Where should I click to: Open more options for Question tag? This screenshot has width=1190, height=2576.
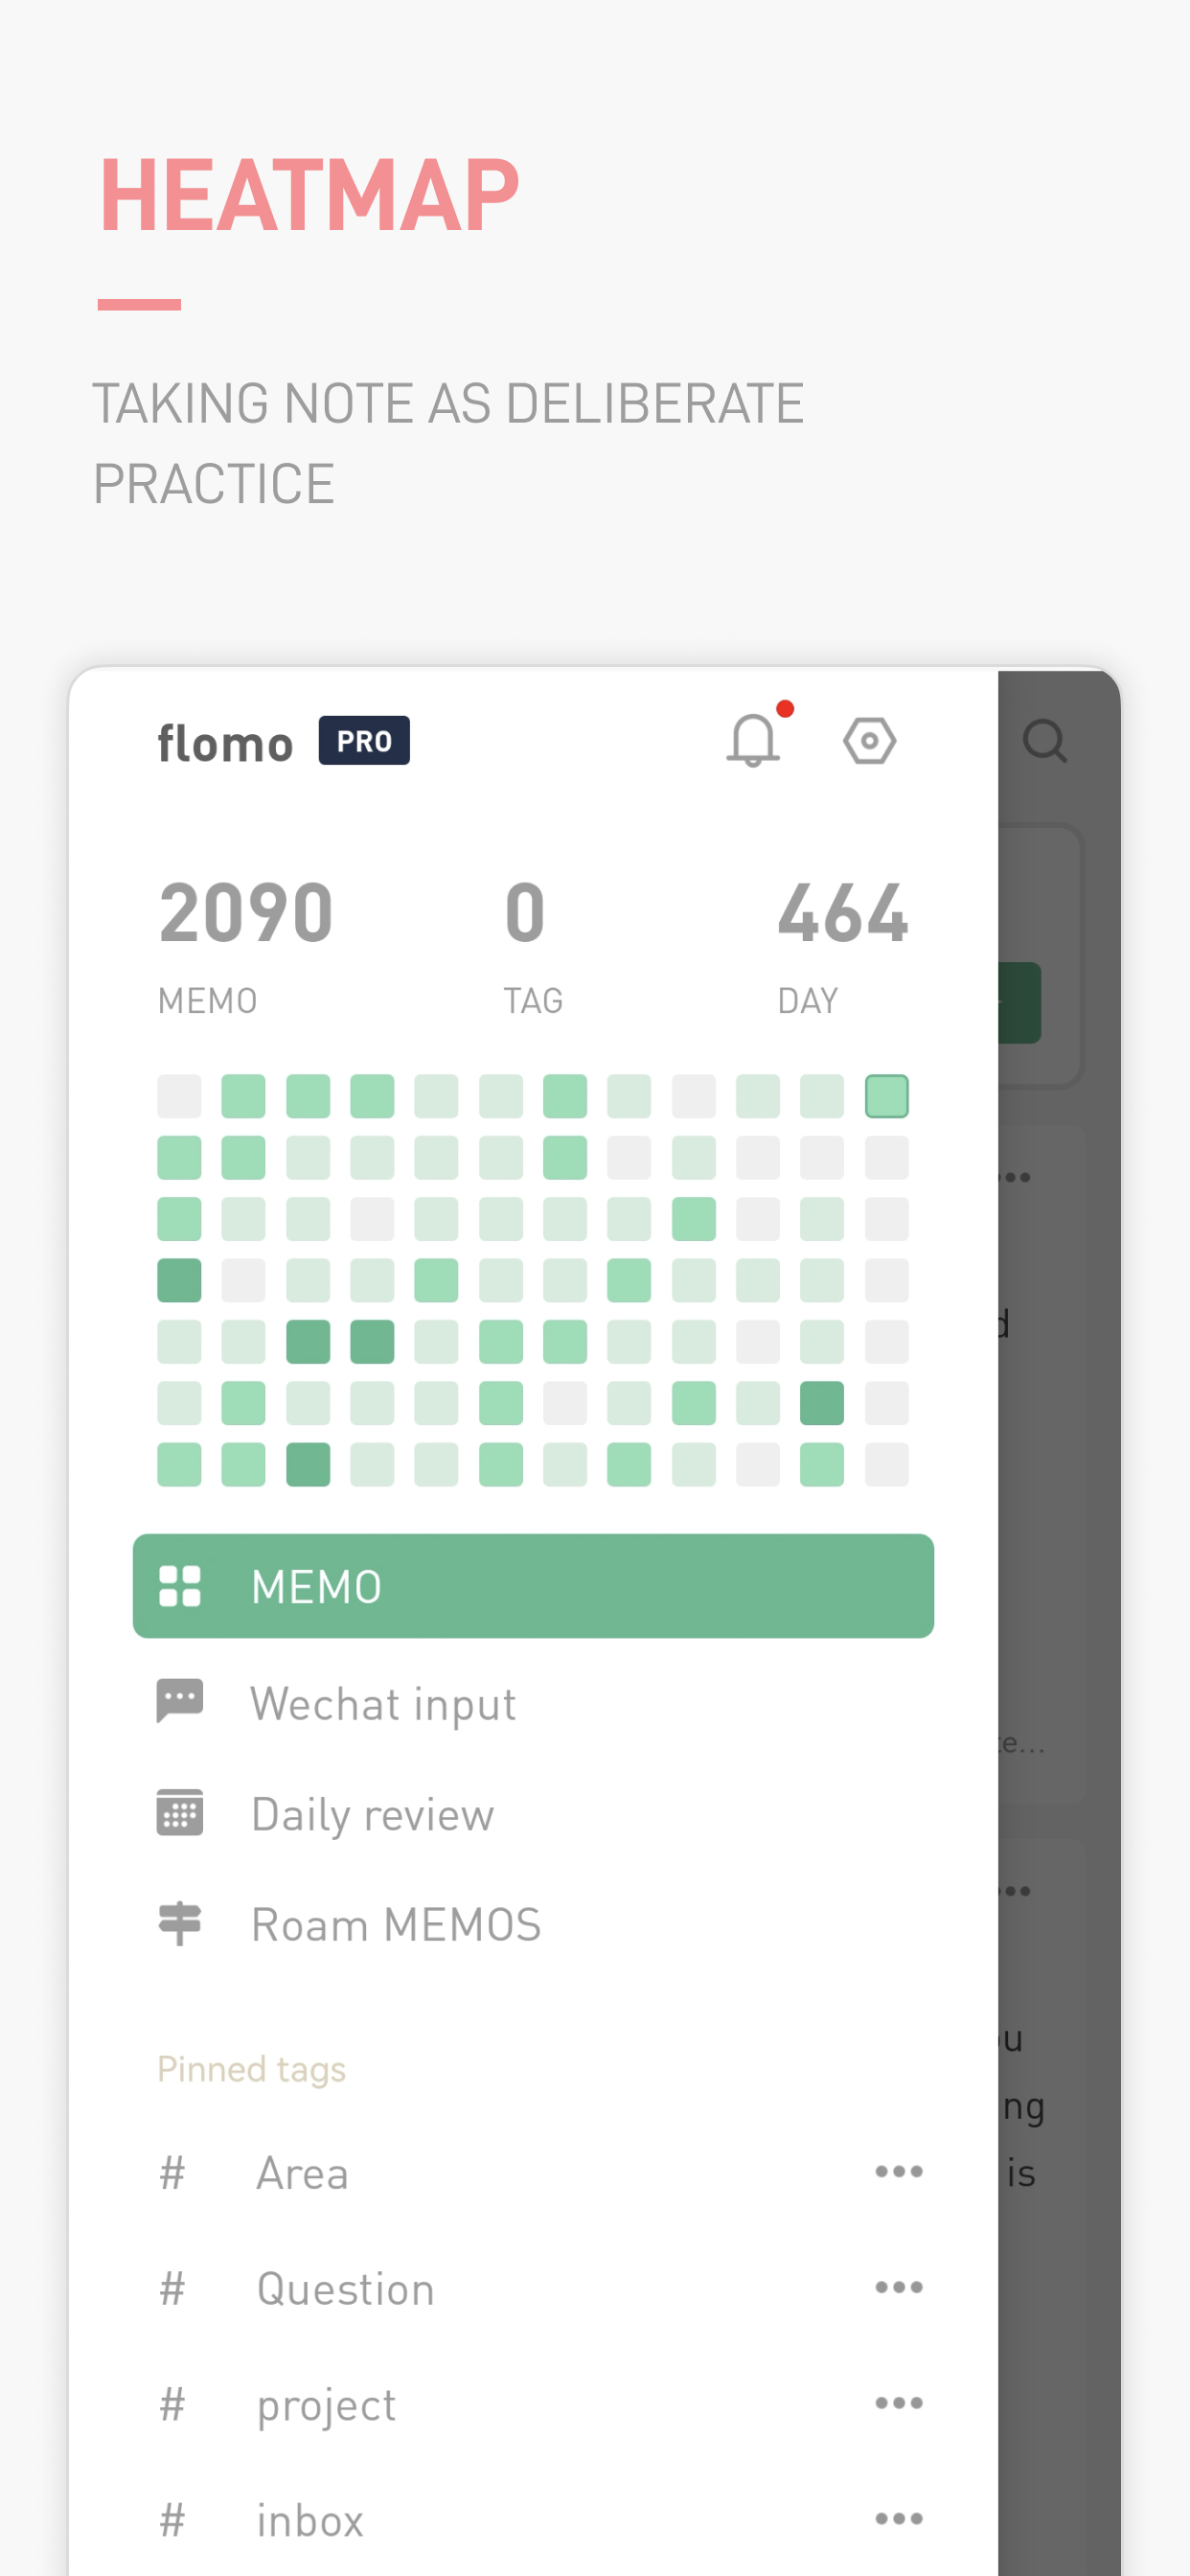pyautogui.click(x=898, y=2288)
